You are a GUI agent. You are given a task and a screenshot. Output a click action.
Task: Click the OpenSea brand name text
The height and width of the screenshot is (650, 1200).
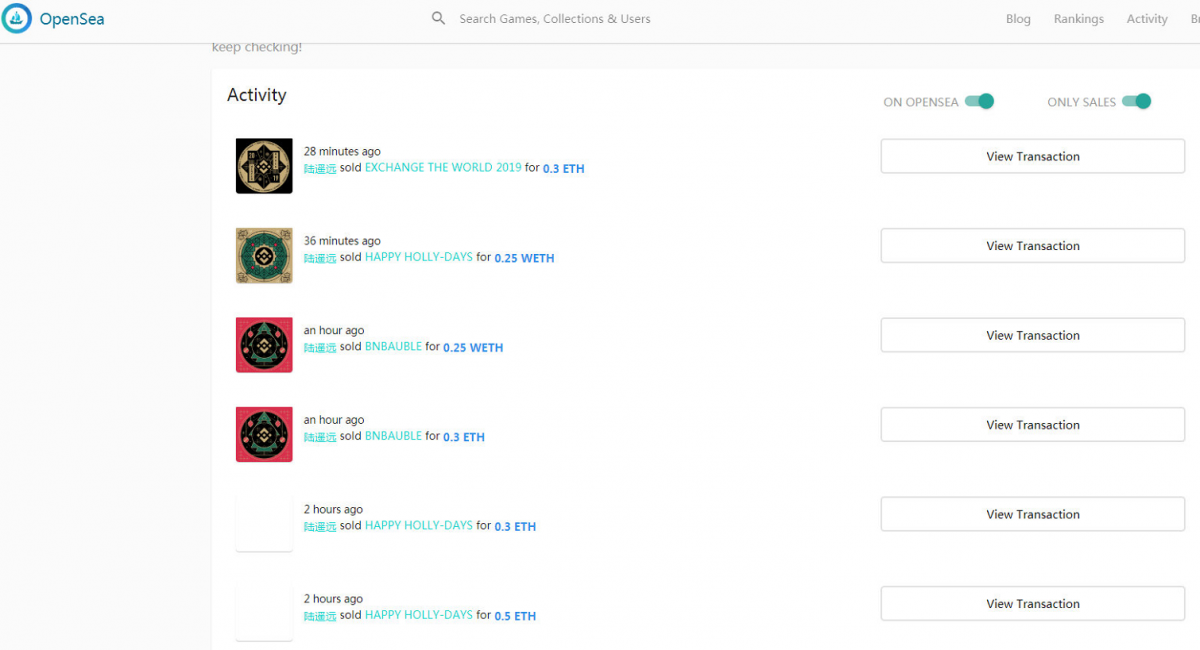tap(72, 19)
